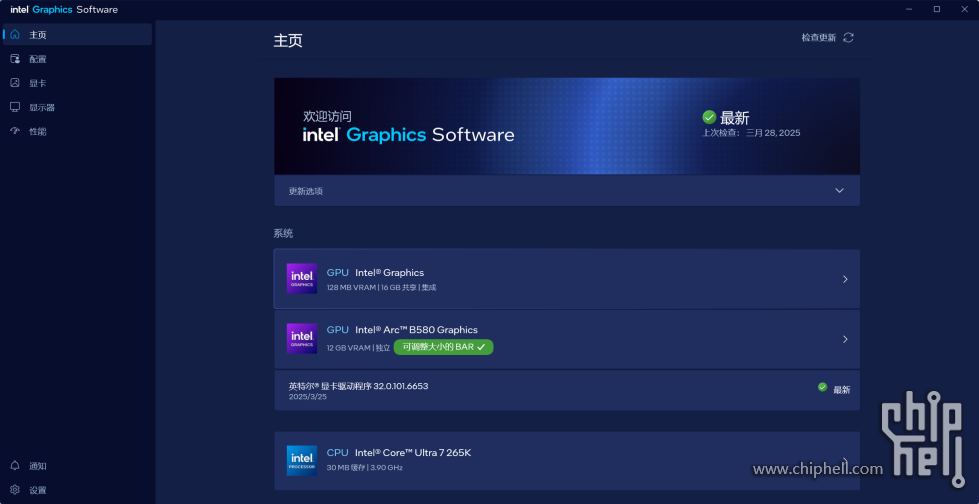979x504 pixels.
Task: Click the Intel Processor logo on CPU card
Action: click(302, 460)
